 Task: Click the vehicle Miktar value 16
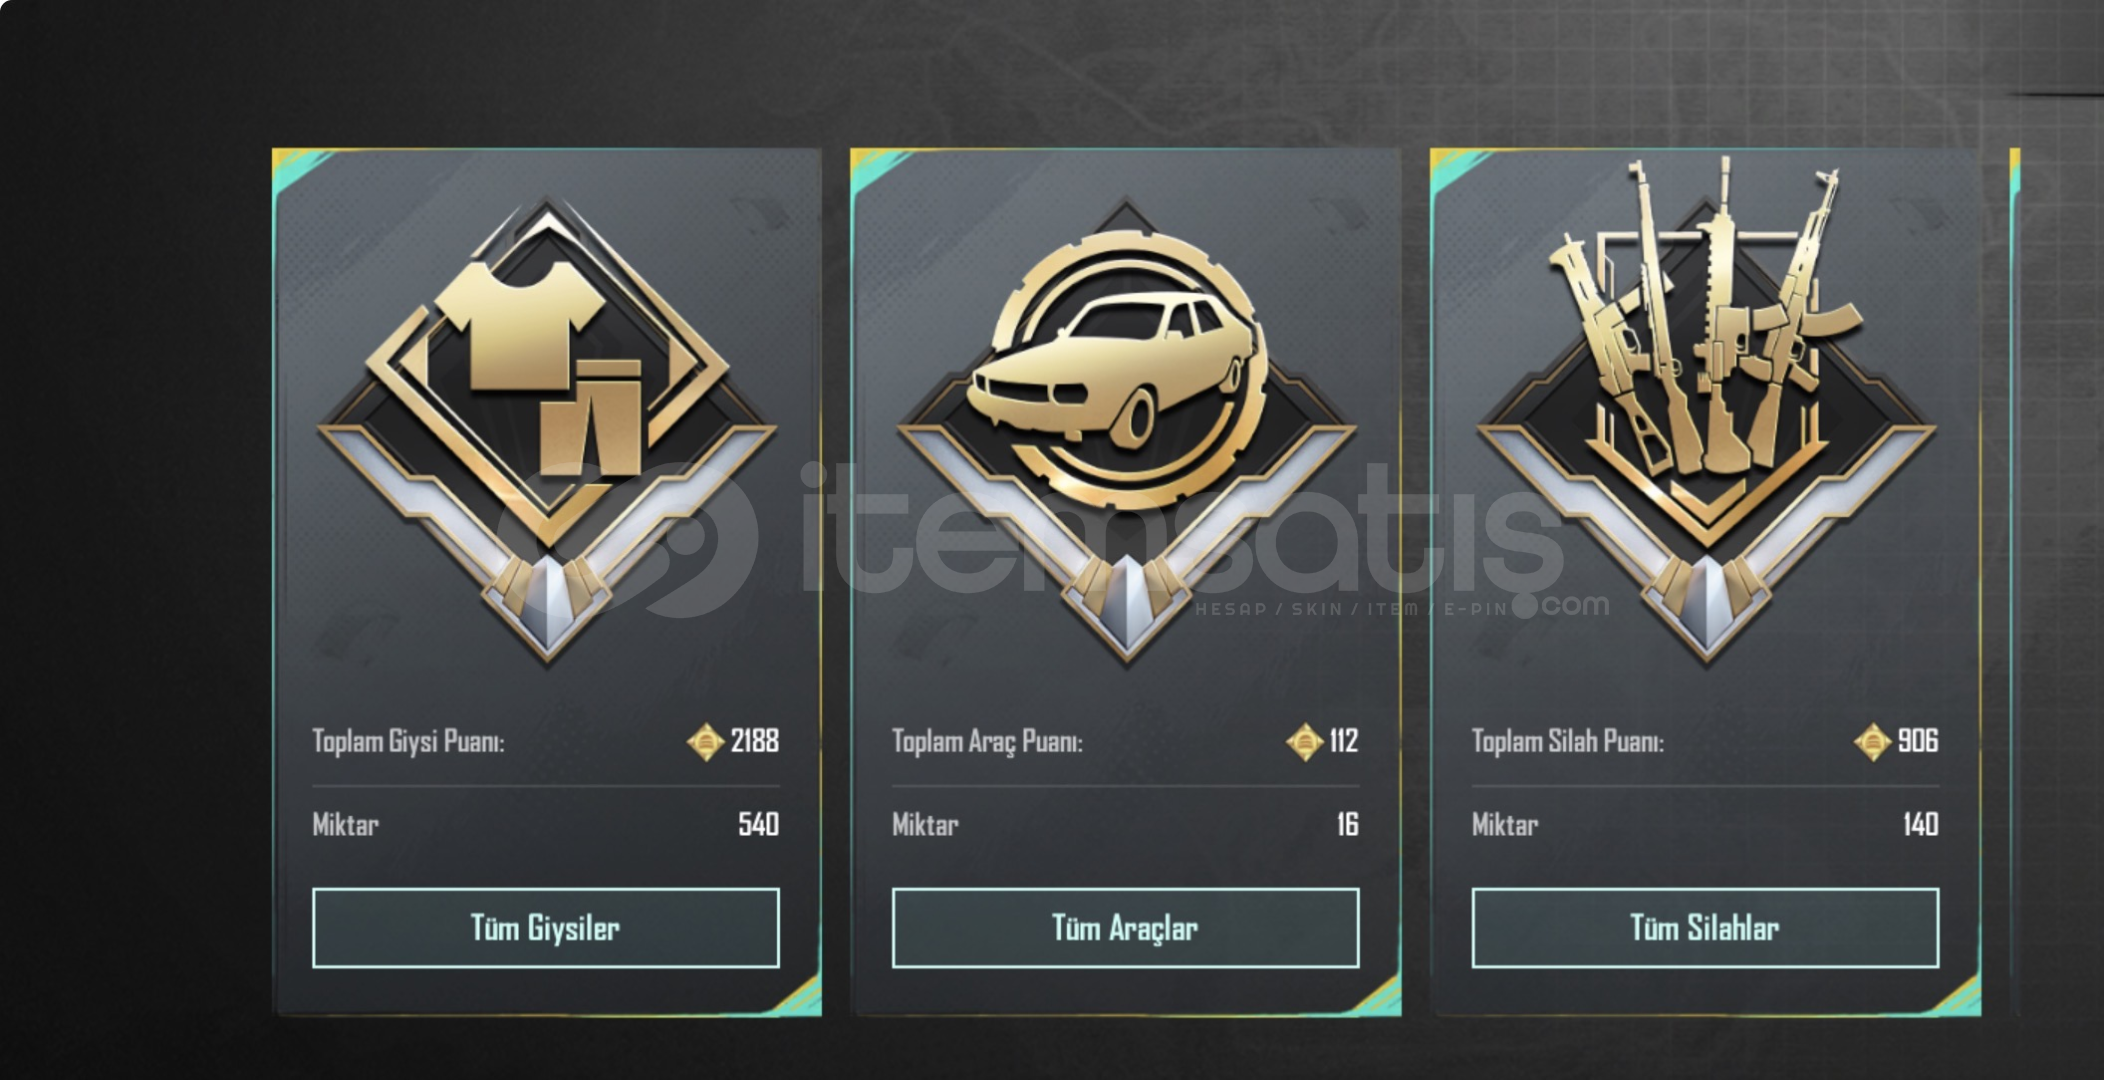tap(1347, 824)
